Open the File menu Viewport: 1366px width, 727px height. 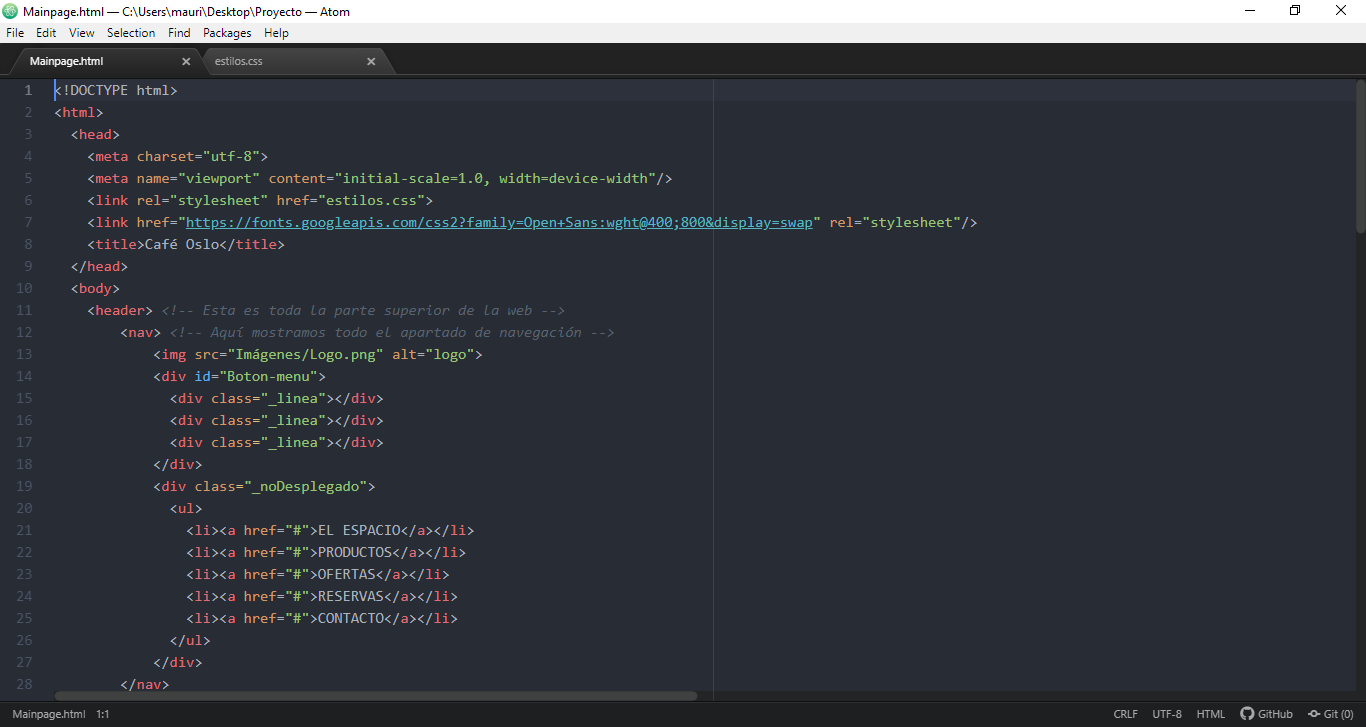(15, 33)
